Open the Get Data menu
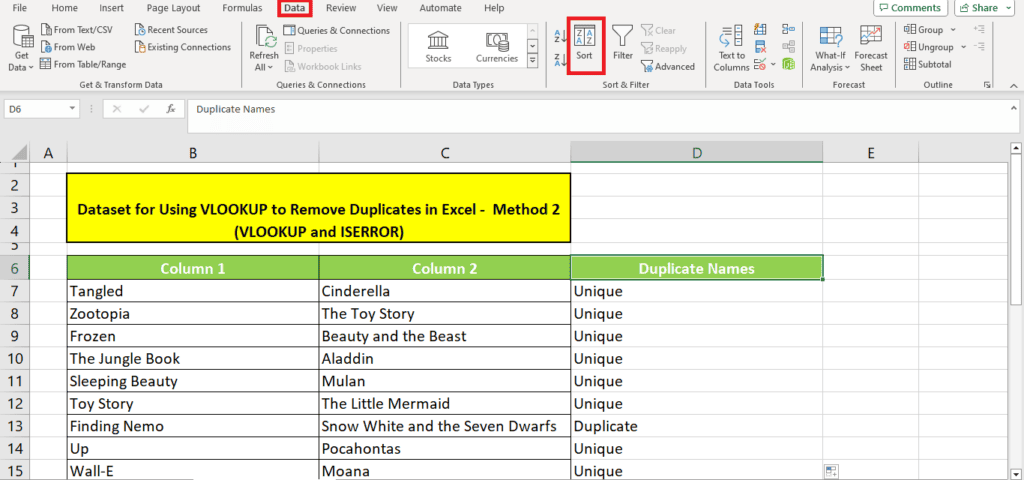The width and height of the screenshot is (1024, 480). point(23,48)
